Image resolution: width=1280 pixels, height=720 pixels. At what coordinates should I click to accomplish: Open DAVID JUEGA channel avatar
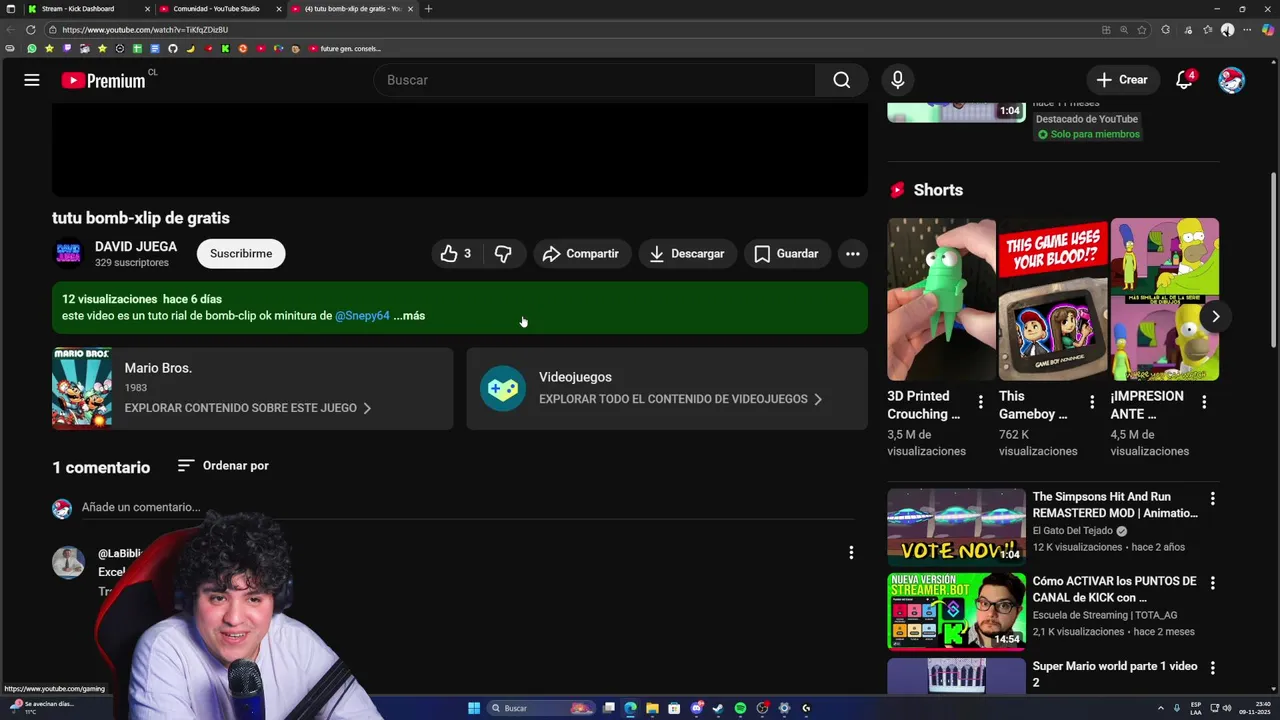[68, 254]
